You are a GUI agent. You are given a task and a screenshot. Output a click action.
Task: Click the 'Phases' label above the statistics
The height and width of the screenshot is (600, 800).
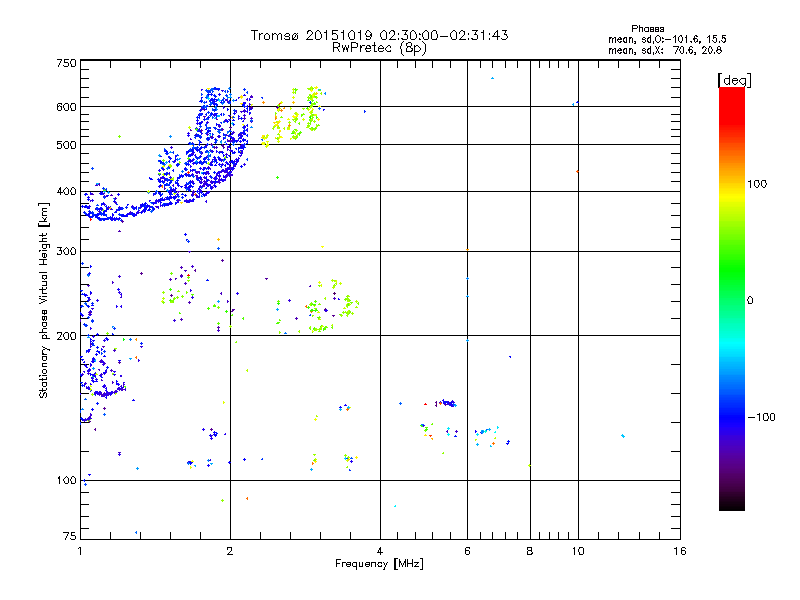[x=647, y=29]
